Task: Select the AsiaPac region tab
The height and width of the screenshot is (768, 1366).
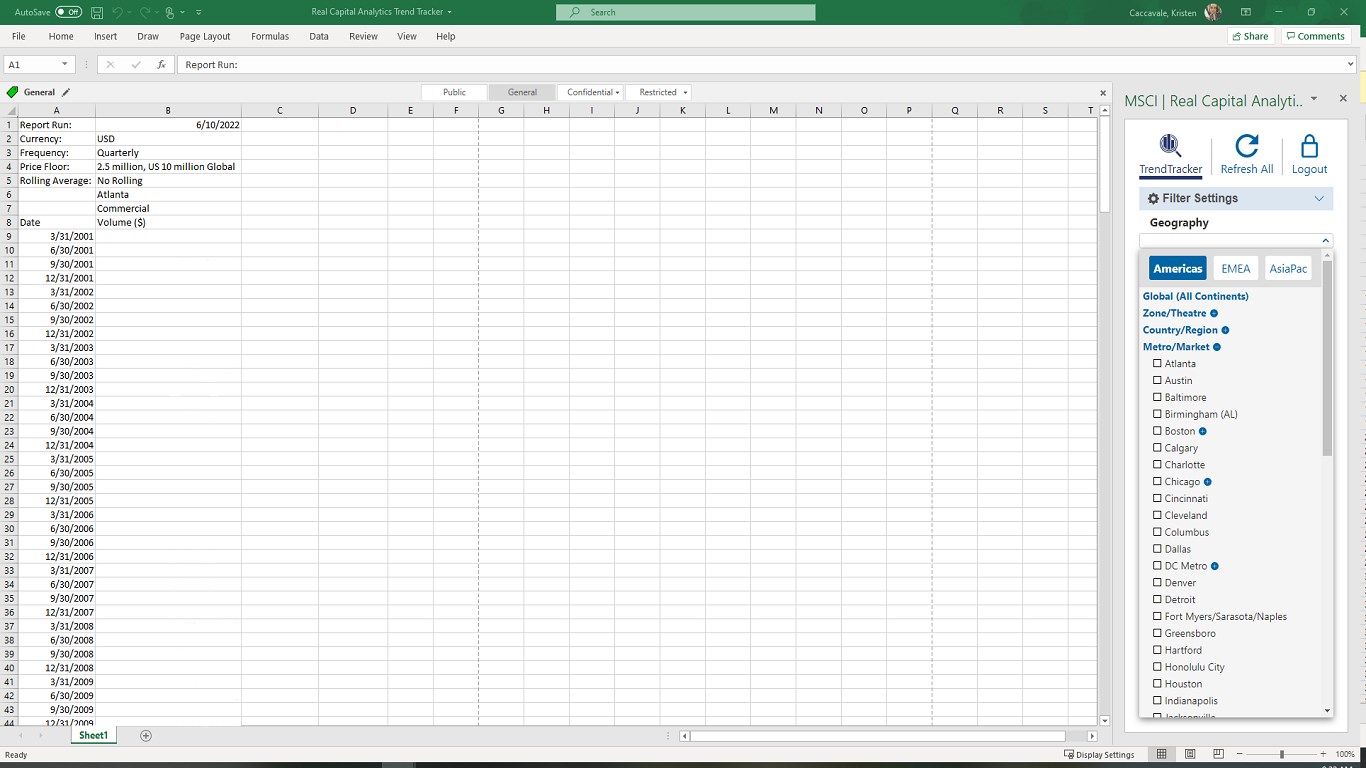Action: click(1288, 268)
